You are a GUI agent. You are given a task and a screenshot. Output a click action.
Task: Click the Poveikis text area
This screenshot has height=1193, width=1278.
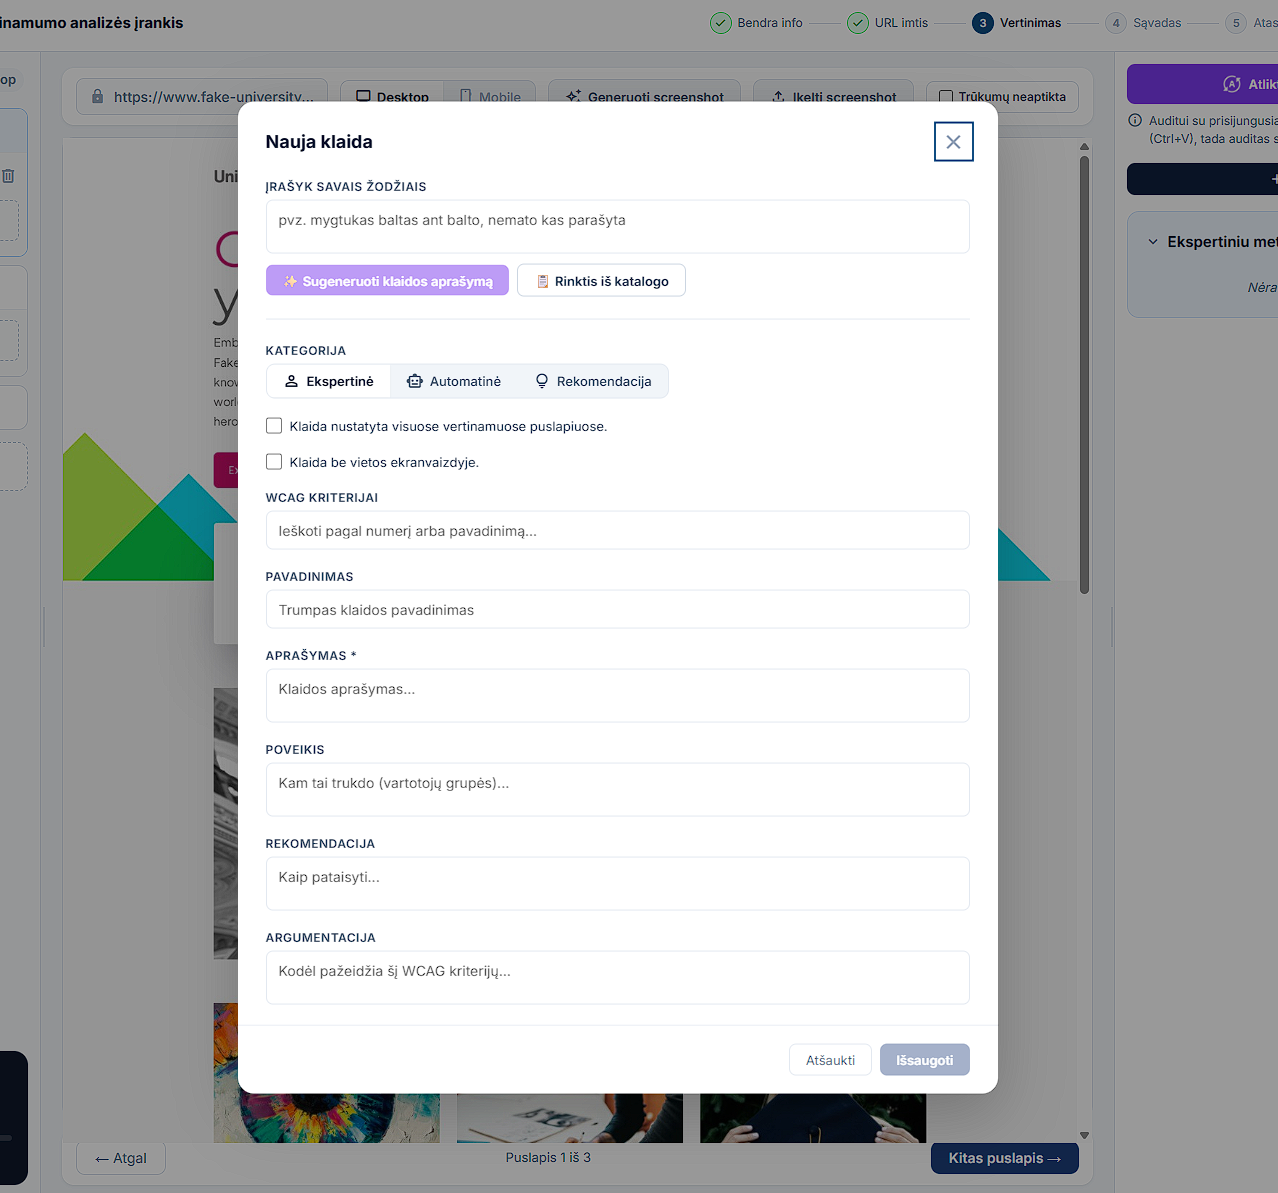(x=617, y=789)
